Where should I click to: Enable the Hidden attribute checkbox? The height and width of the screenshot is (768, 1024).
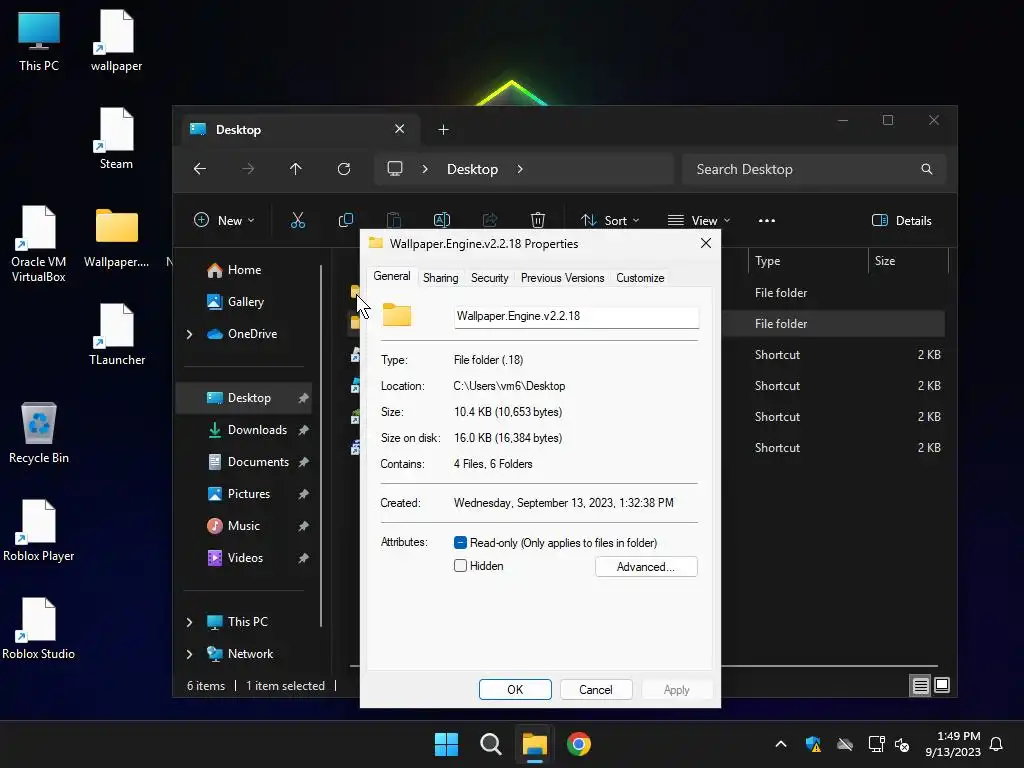pyautogui.click(x=460, y=566)
